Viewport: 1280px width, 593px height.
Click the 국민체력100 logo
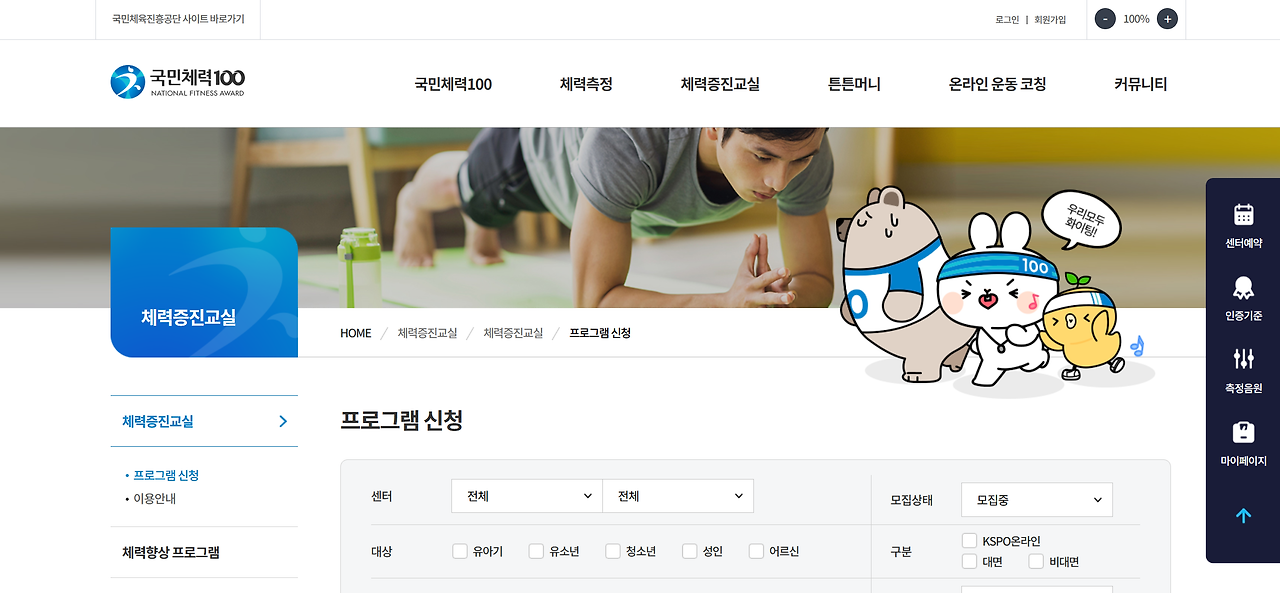178,82
